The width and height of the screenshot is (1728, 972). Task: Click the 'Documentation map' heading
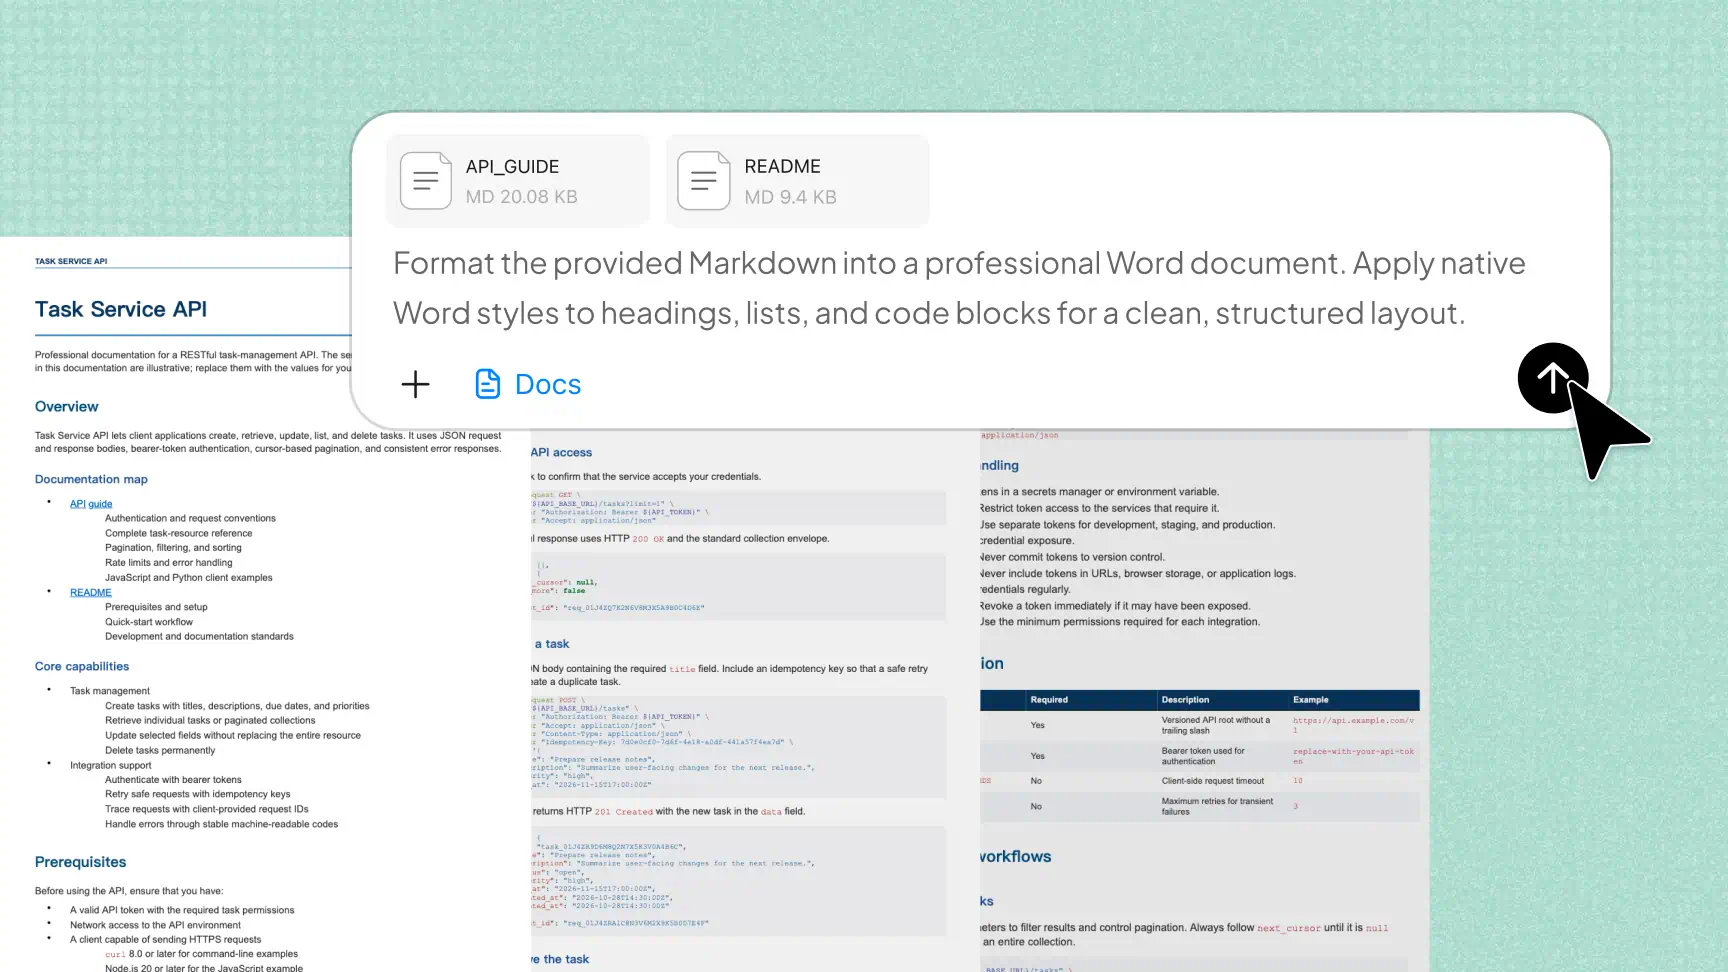[x=91, y=480]
